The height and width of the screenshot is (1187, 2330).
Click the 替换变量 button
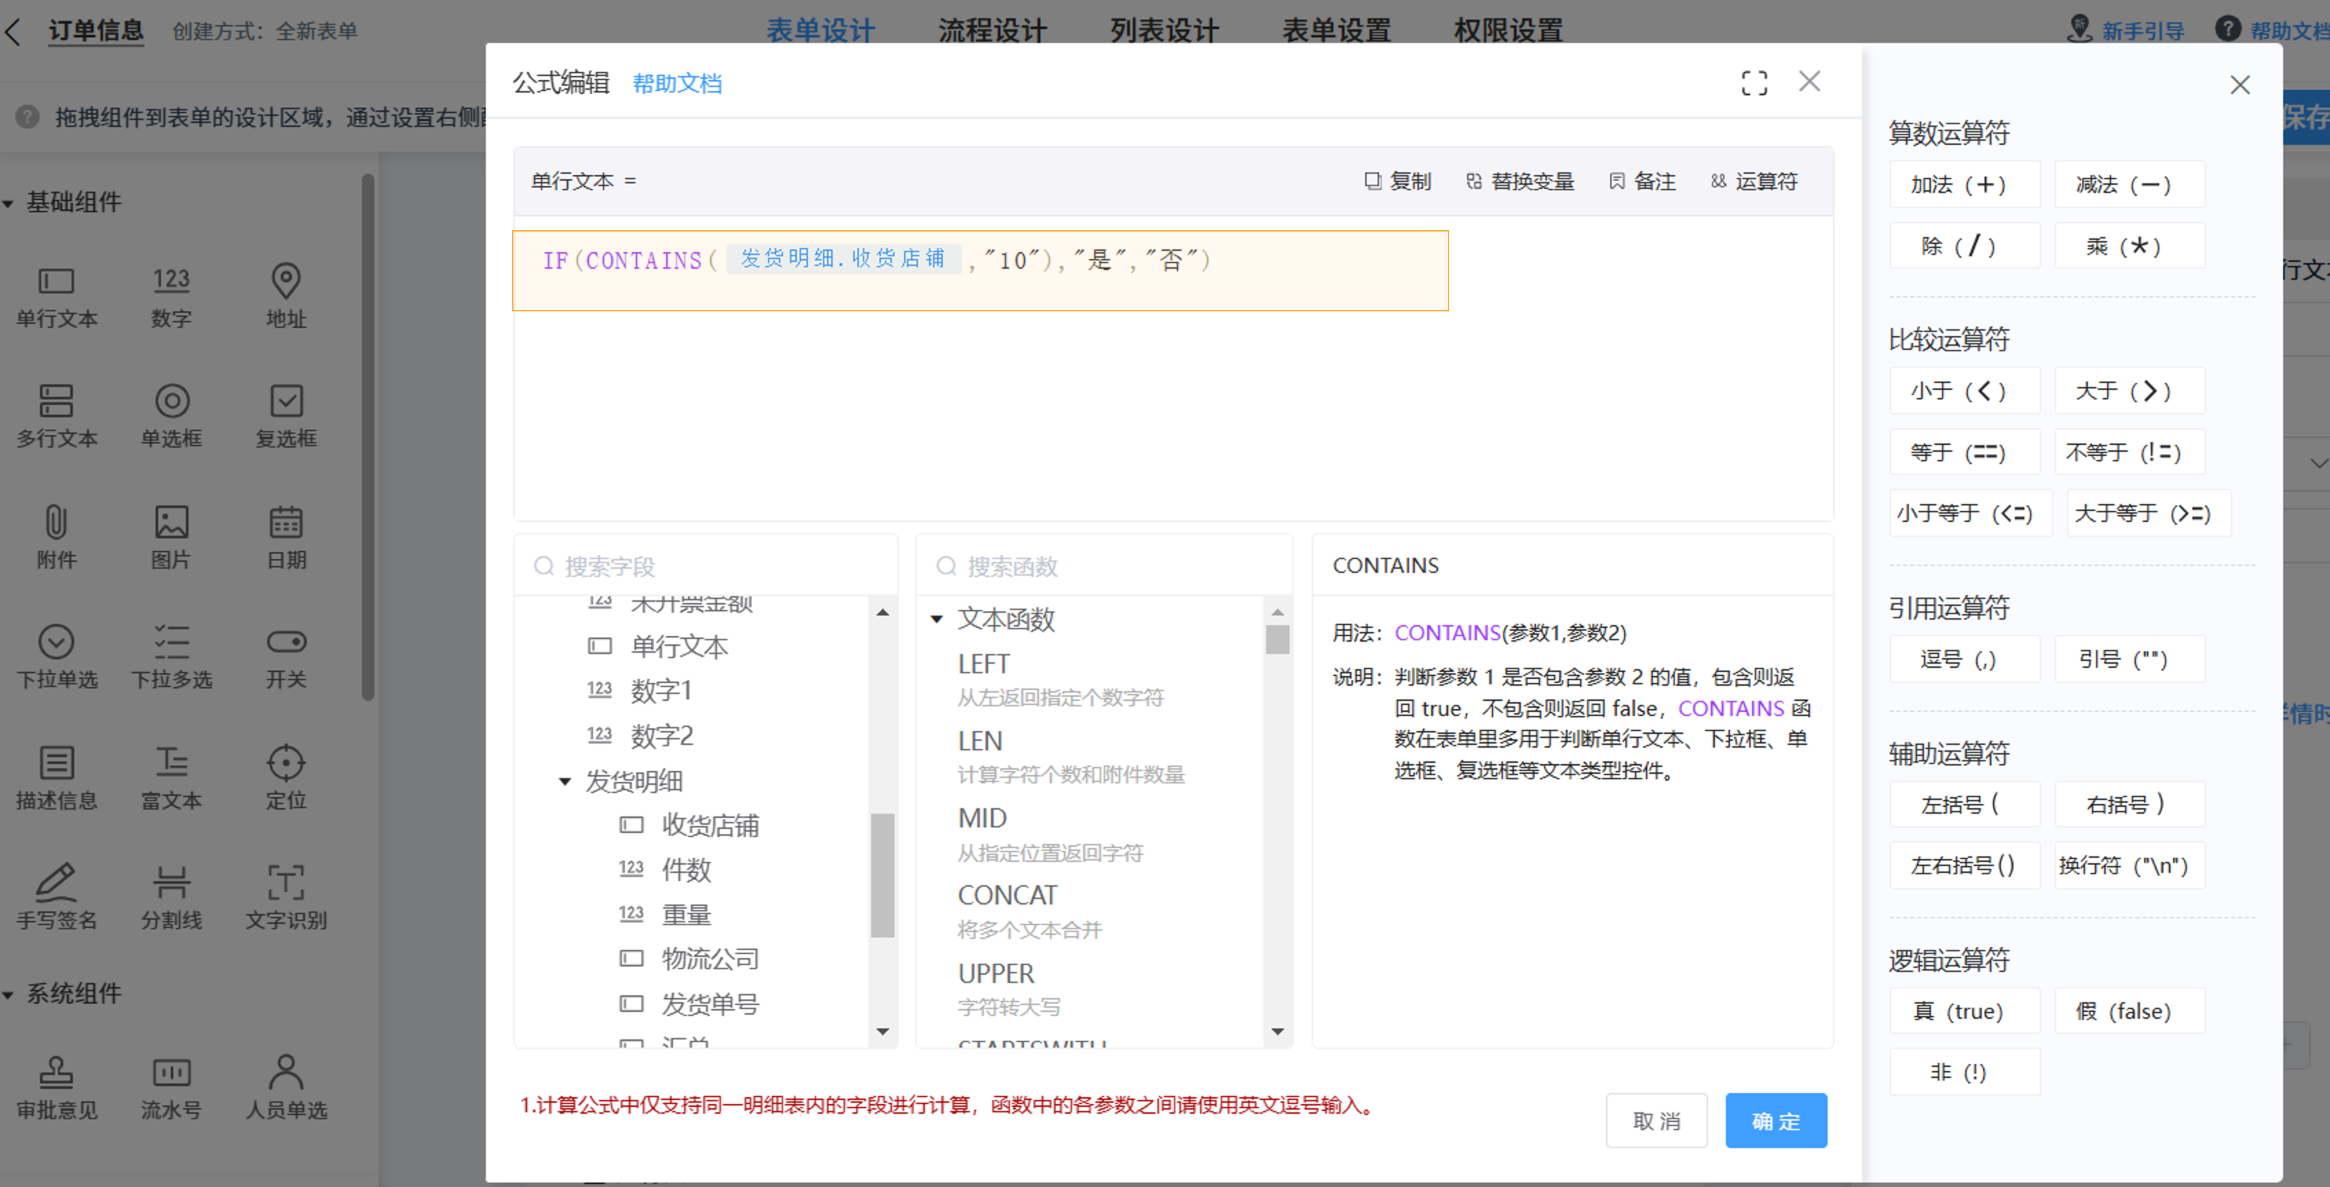(x=1520, y=181)
